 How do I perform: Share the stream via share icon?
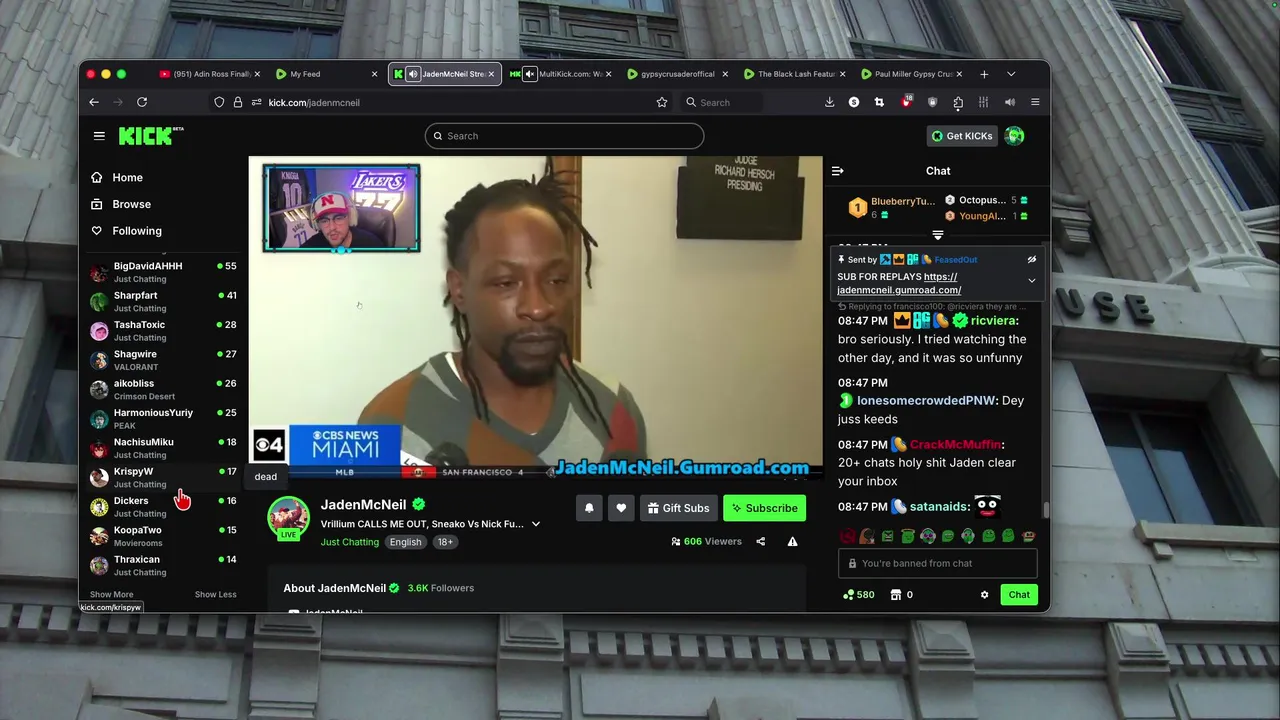pos(760,542)
